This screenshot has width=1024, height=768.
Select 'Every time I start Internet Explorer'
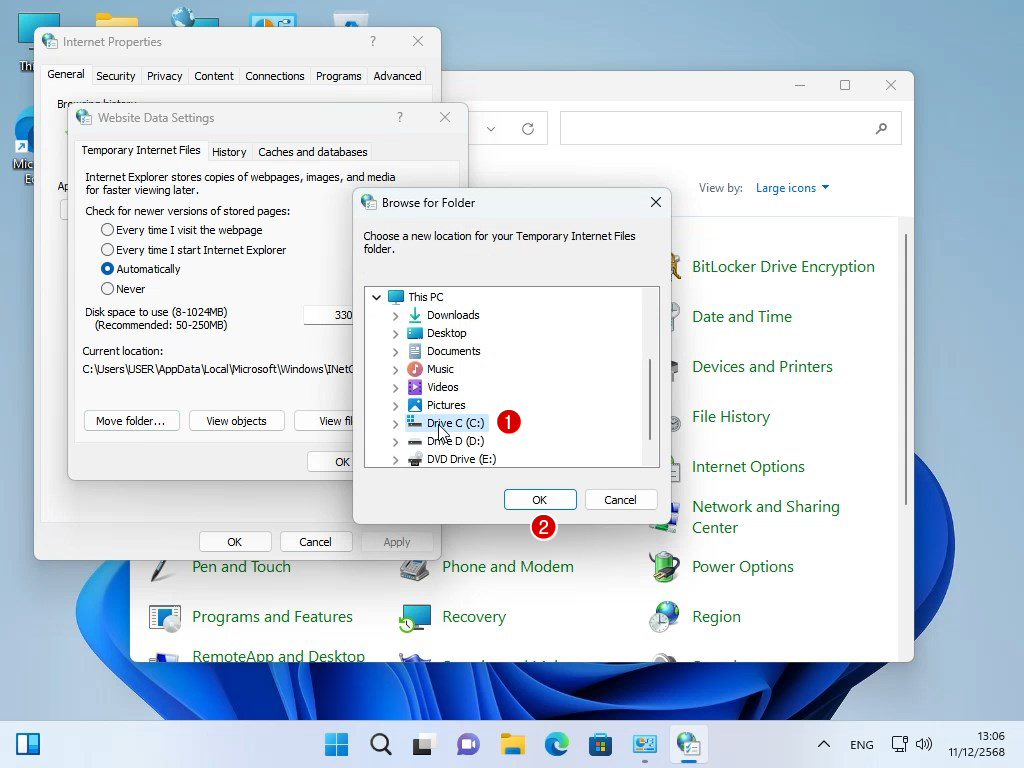[x=108, y=250]
